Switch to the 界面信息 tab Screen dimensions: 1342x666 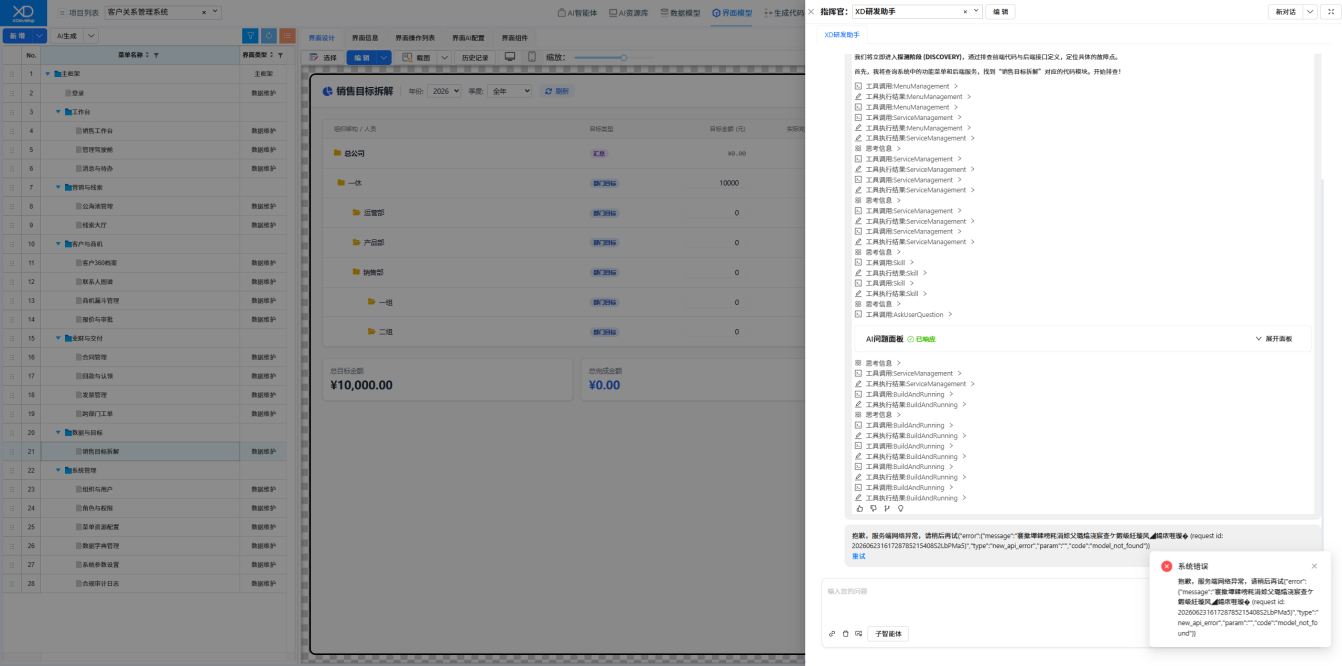point(365,38)
